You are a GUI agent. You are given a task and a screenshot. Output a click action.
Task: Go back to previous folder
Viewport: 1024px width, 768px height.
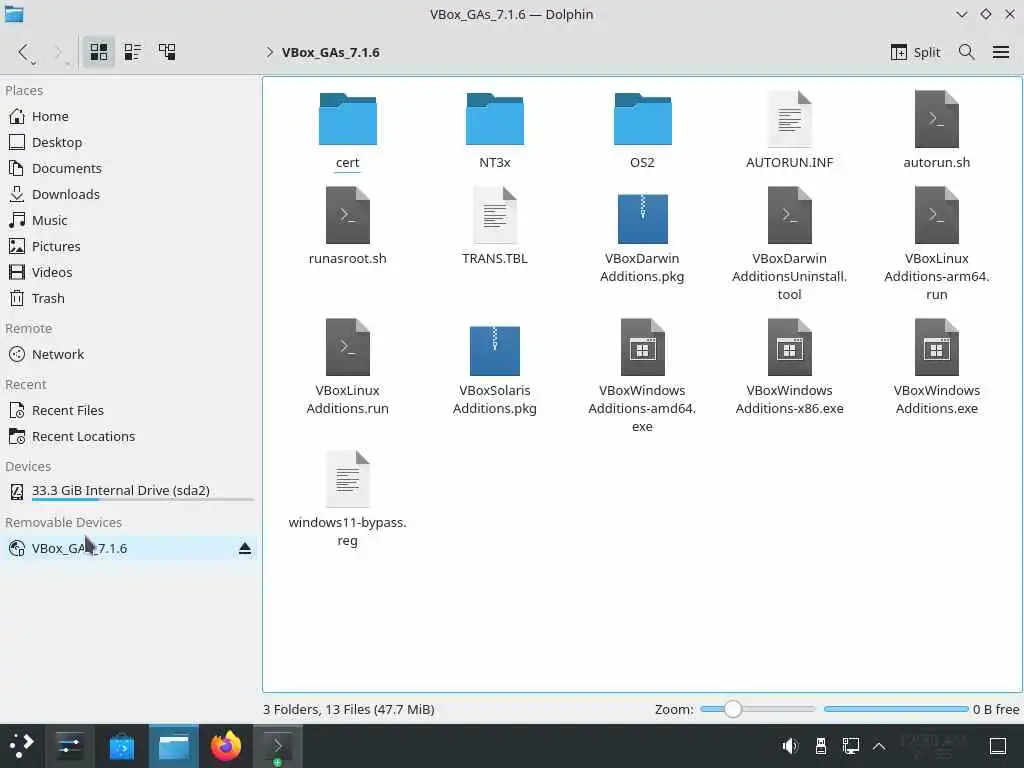(x=25, y=52)
